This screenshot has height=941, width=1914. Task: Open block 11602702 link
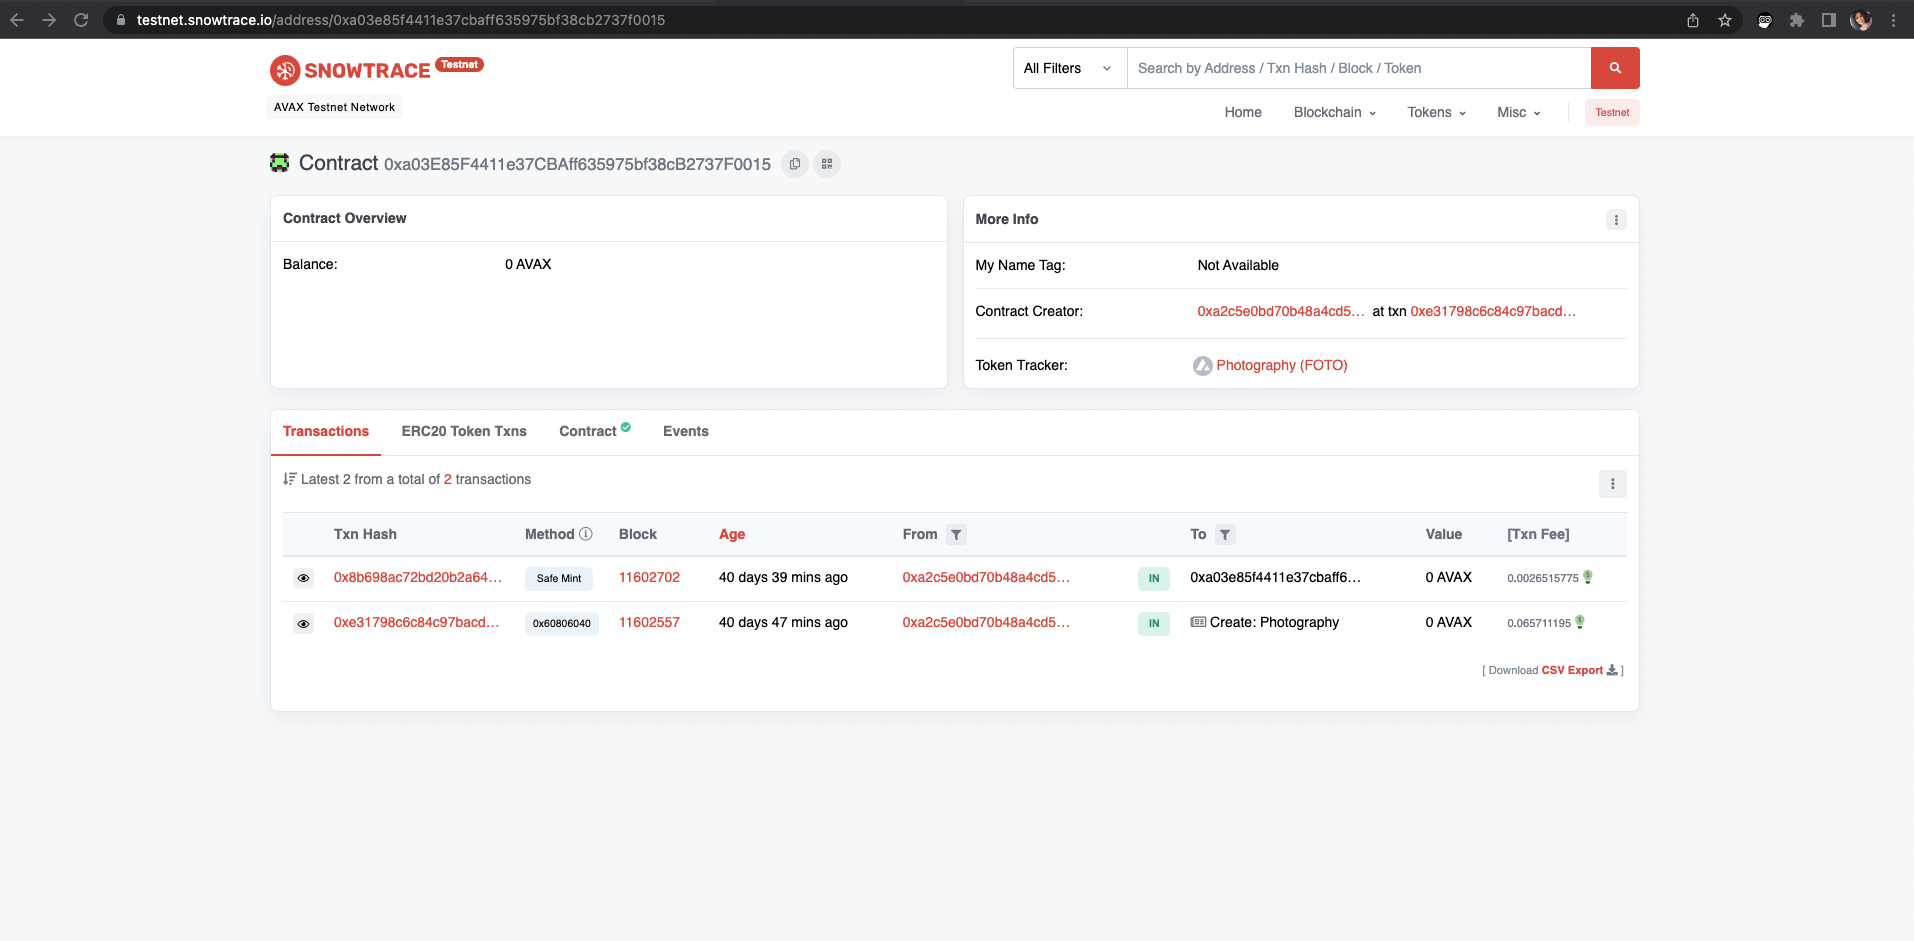[649, 578]
